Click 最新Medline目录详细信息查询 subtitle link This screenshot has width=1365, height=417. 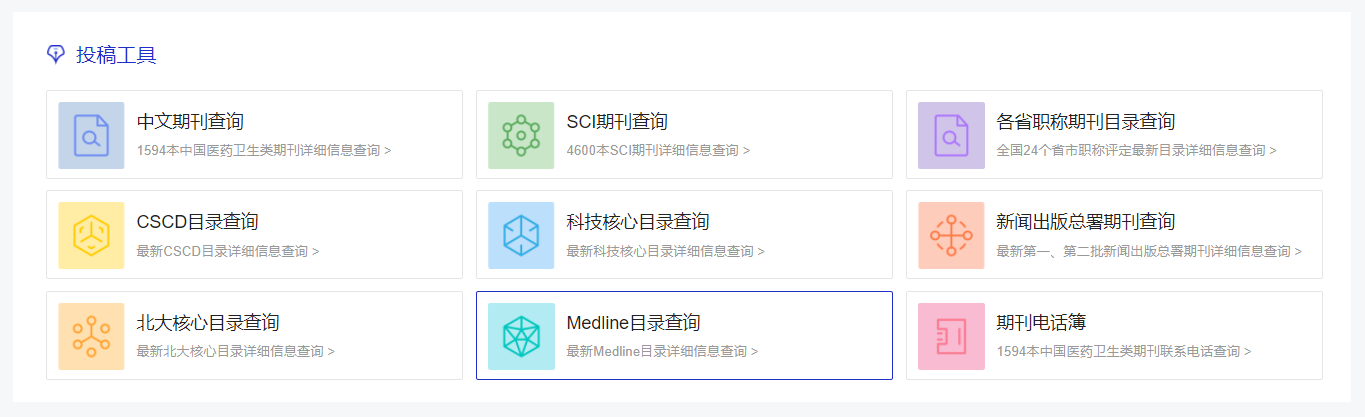coord(662,351)
